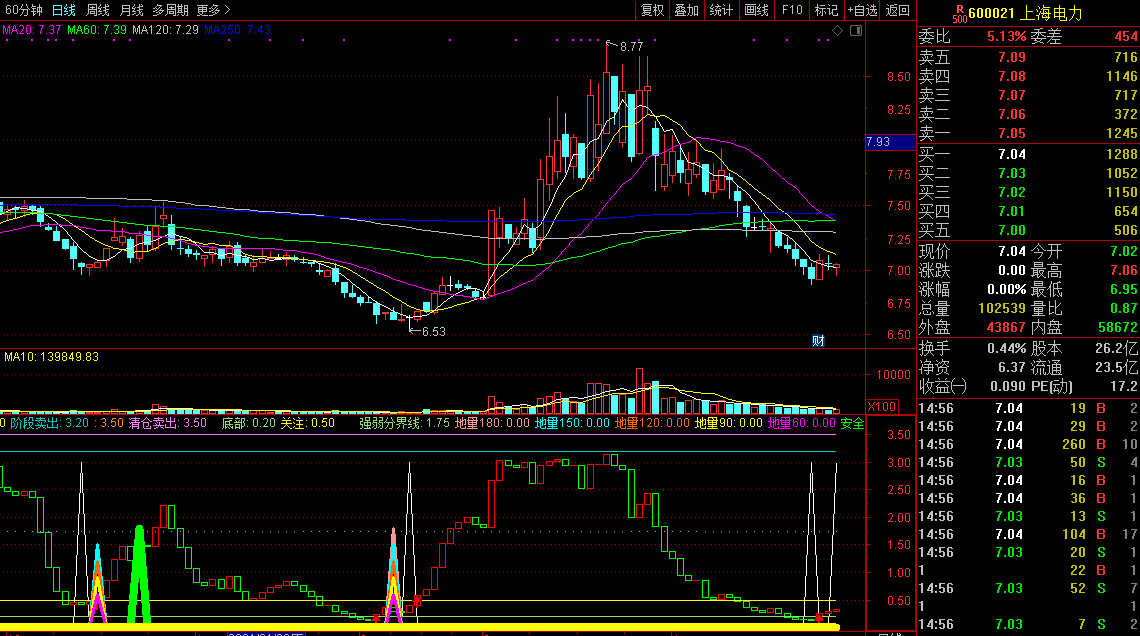Click the 地量150: 0.00 label
The image size is (1140, 636).
(x=572, y=423)
